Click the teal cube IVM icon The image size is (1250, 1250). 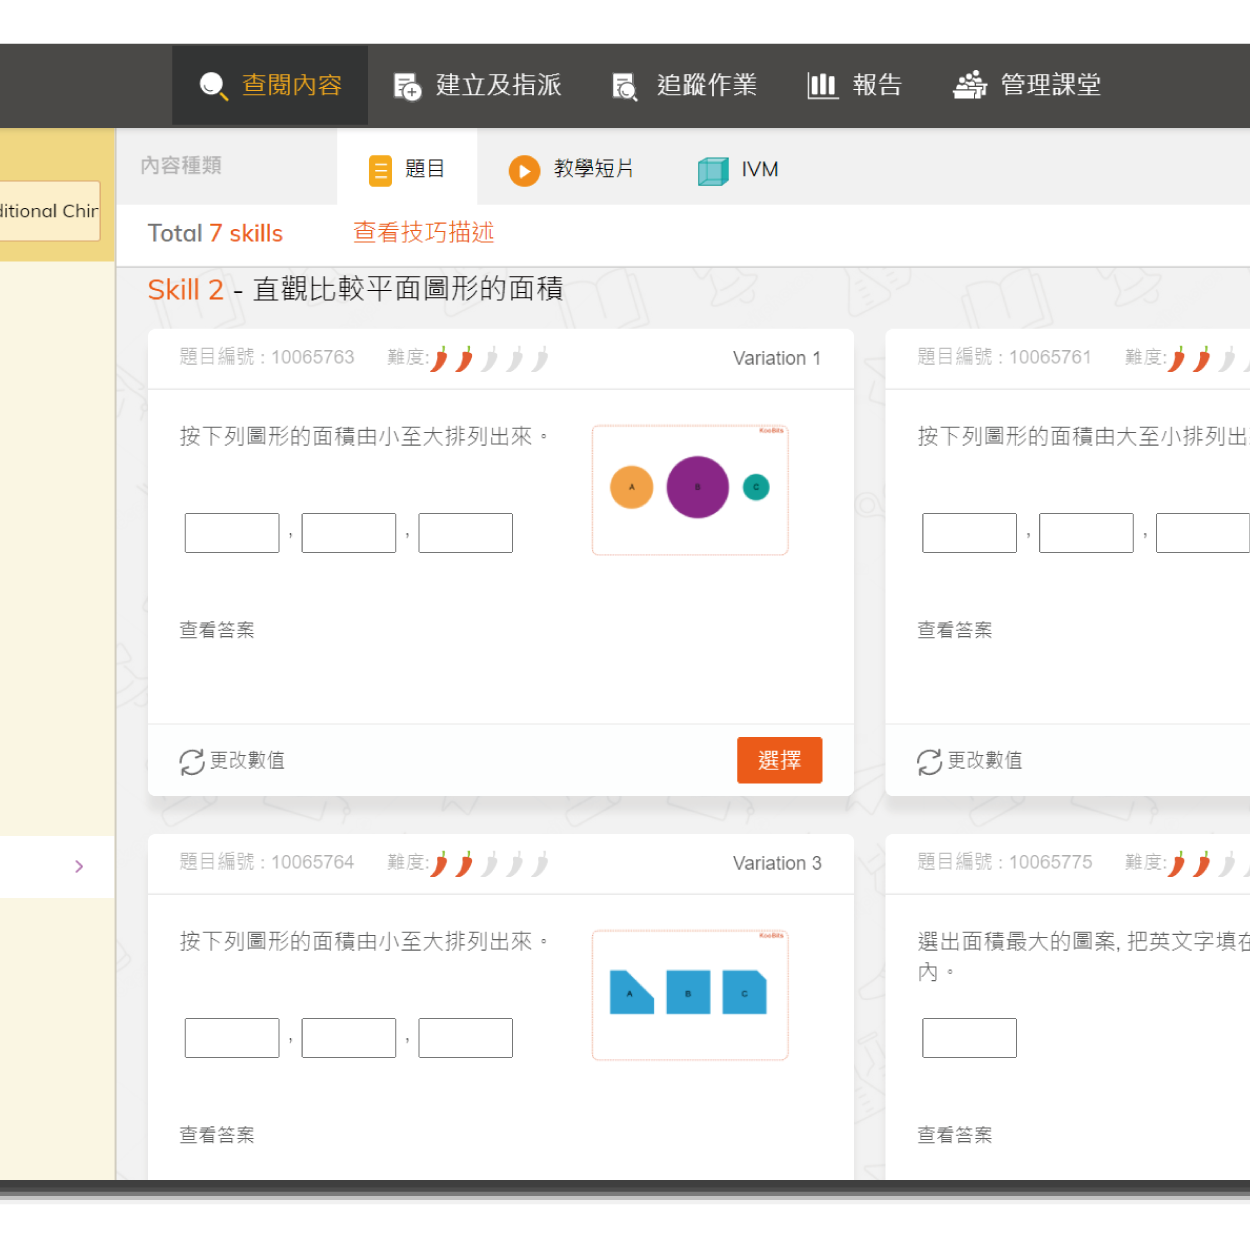tap(713, 171)
